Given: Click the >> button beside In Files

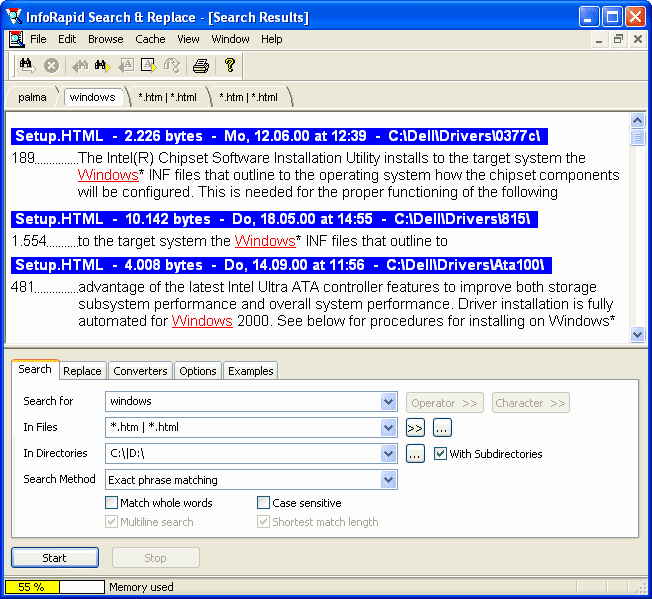Looking at the screenshot, I should [x=415, y=428].
